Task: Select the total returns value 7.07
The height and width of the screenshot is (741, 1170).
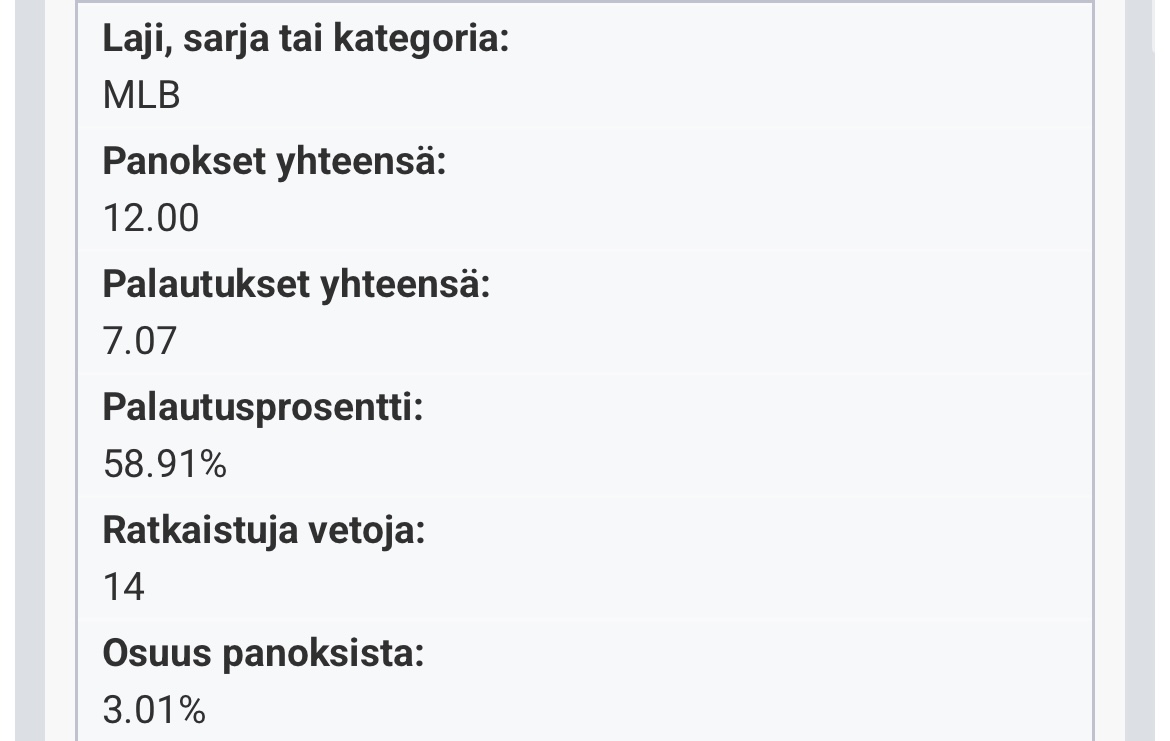Action: coord(139,341)
